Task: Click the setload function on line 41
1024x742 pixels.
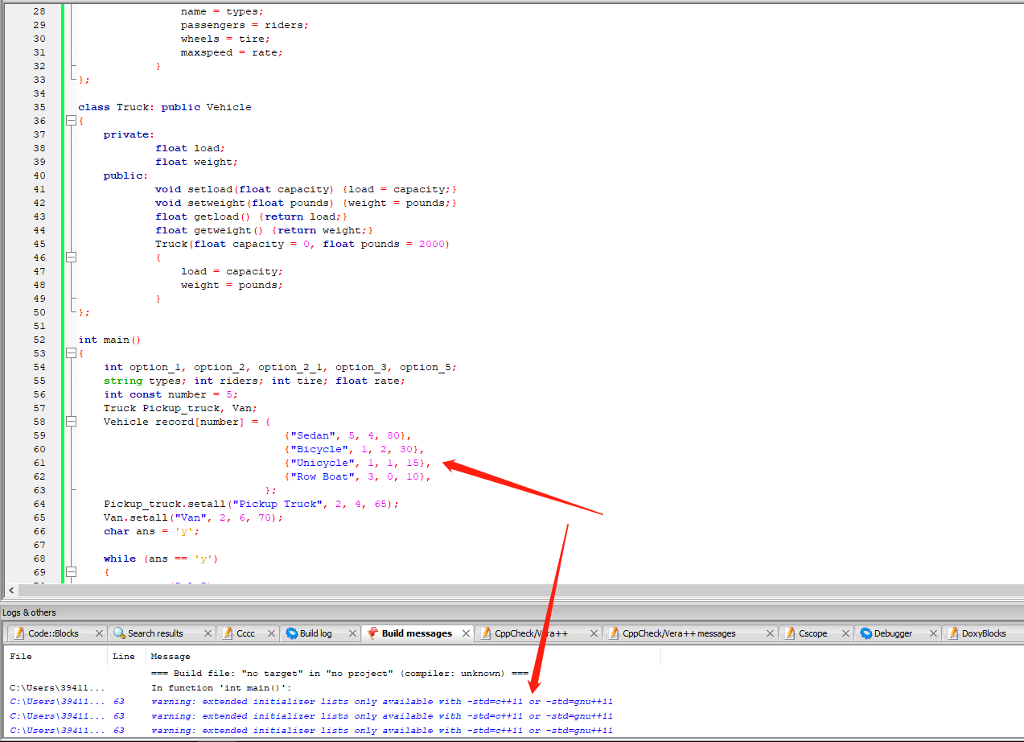Action: point(306,189)
